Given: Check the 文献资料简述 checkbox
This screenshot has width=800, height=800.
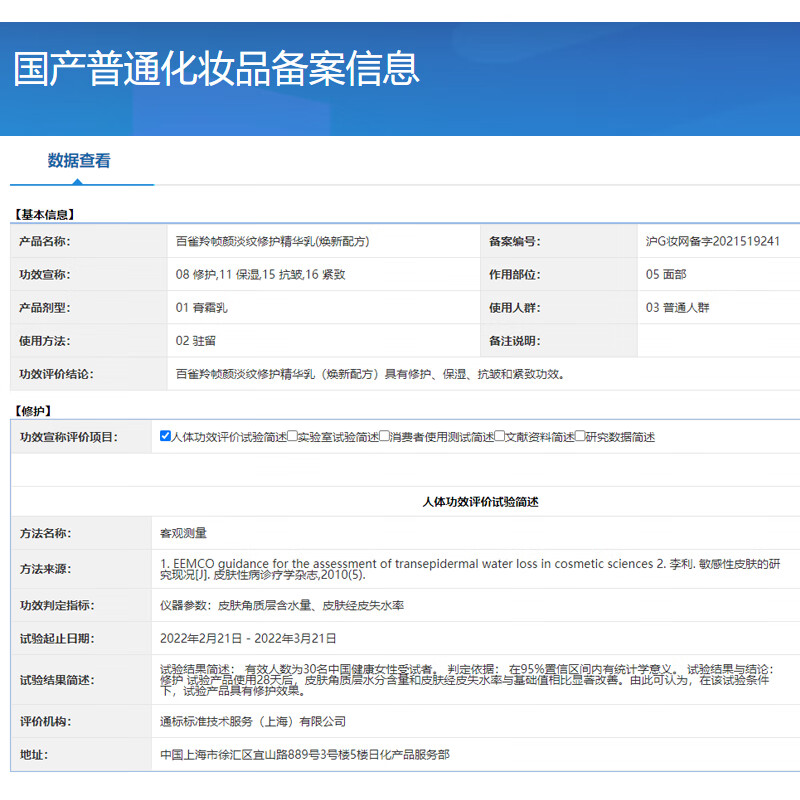Looking at the screenshot, I should pos(499,436).
